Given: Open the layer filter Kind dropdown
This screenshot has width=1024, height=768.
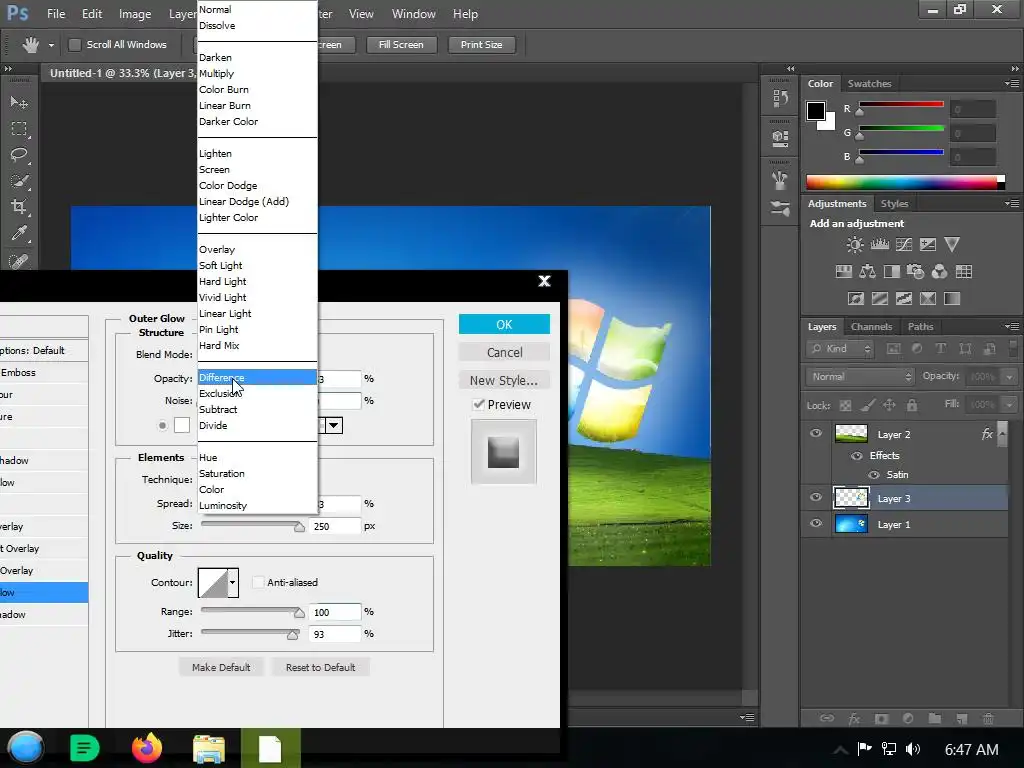Looking at the screenshot, I should click(840, 349).
